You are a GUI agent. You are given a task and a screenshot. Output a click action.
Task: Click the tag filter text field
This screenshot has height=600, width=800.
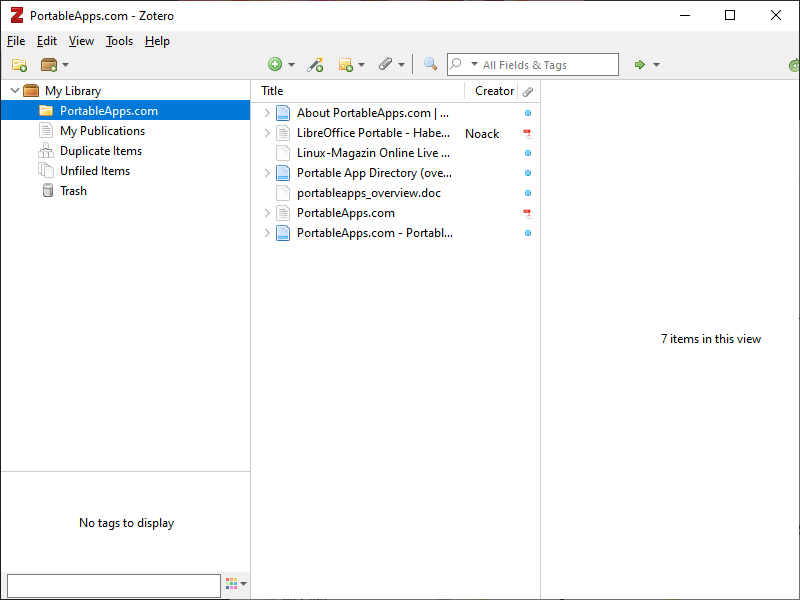113,585
